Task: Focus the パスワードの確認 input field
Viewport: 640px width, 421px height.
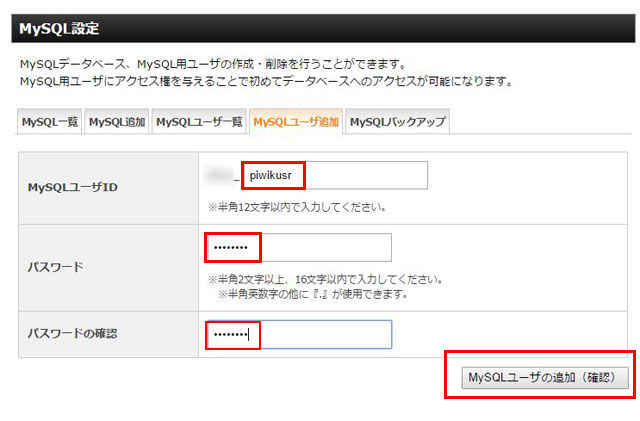Action: [298, 334]
